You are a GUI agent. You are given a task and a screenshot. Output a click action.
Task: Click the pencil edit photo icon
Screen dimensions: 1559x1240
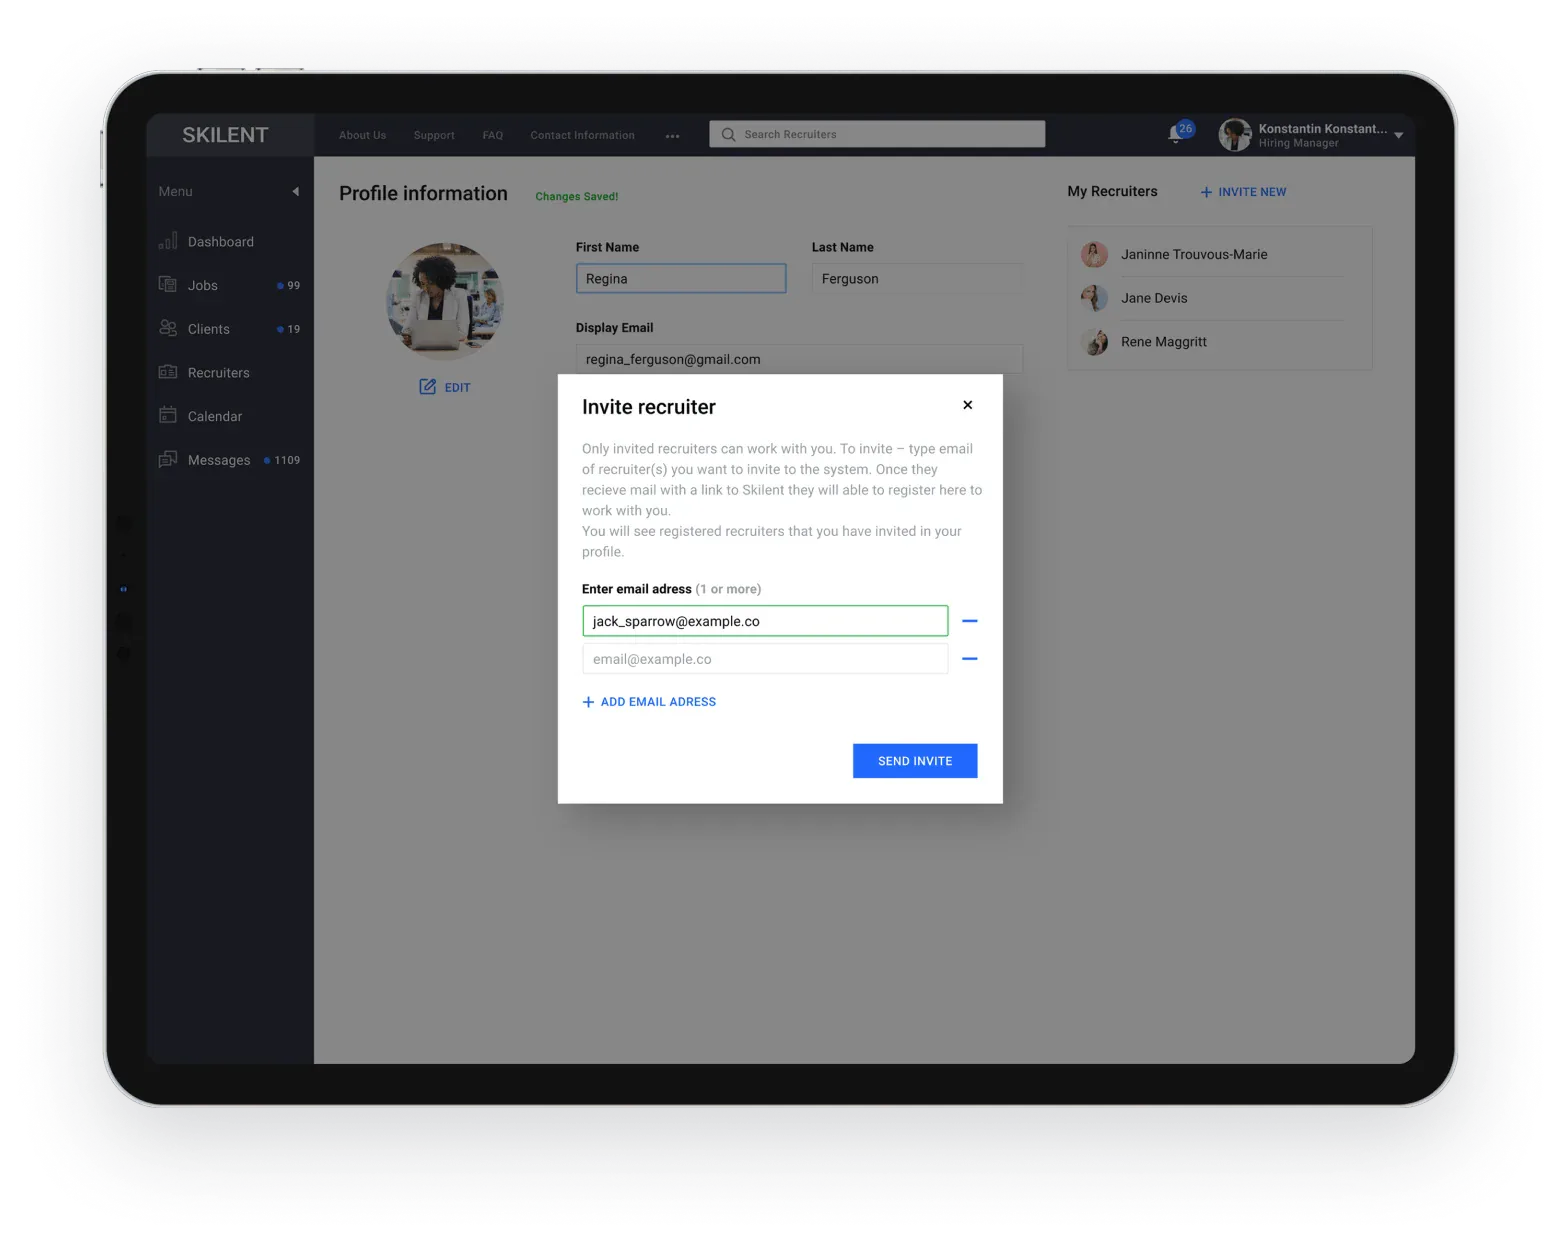click(428, 386)
